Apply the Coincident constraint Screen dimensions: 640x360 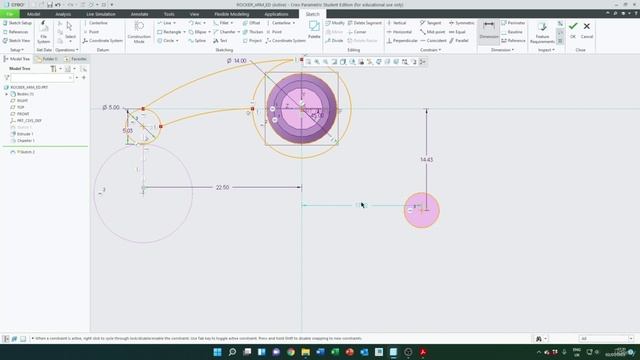(x=433, y=41)
